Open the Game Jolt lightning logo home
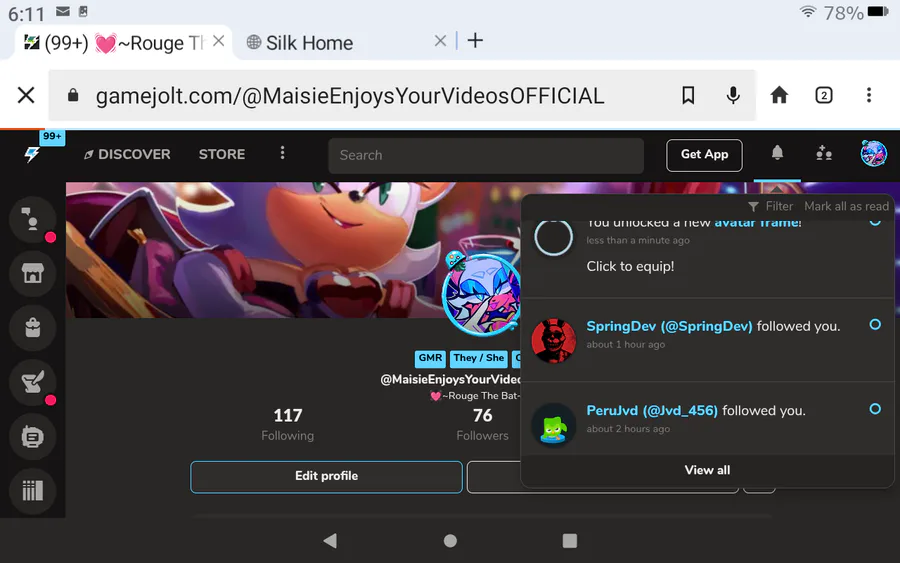 click(x=32, y=154)
